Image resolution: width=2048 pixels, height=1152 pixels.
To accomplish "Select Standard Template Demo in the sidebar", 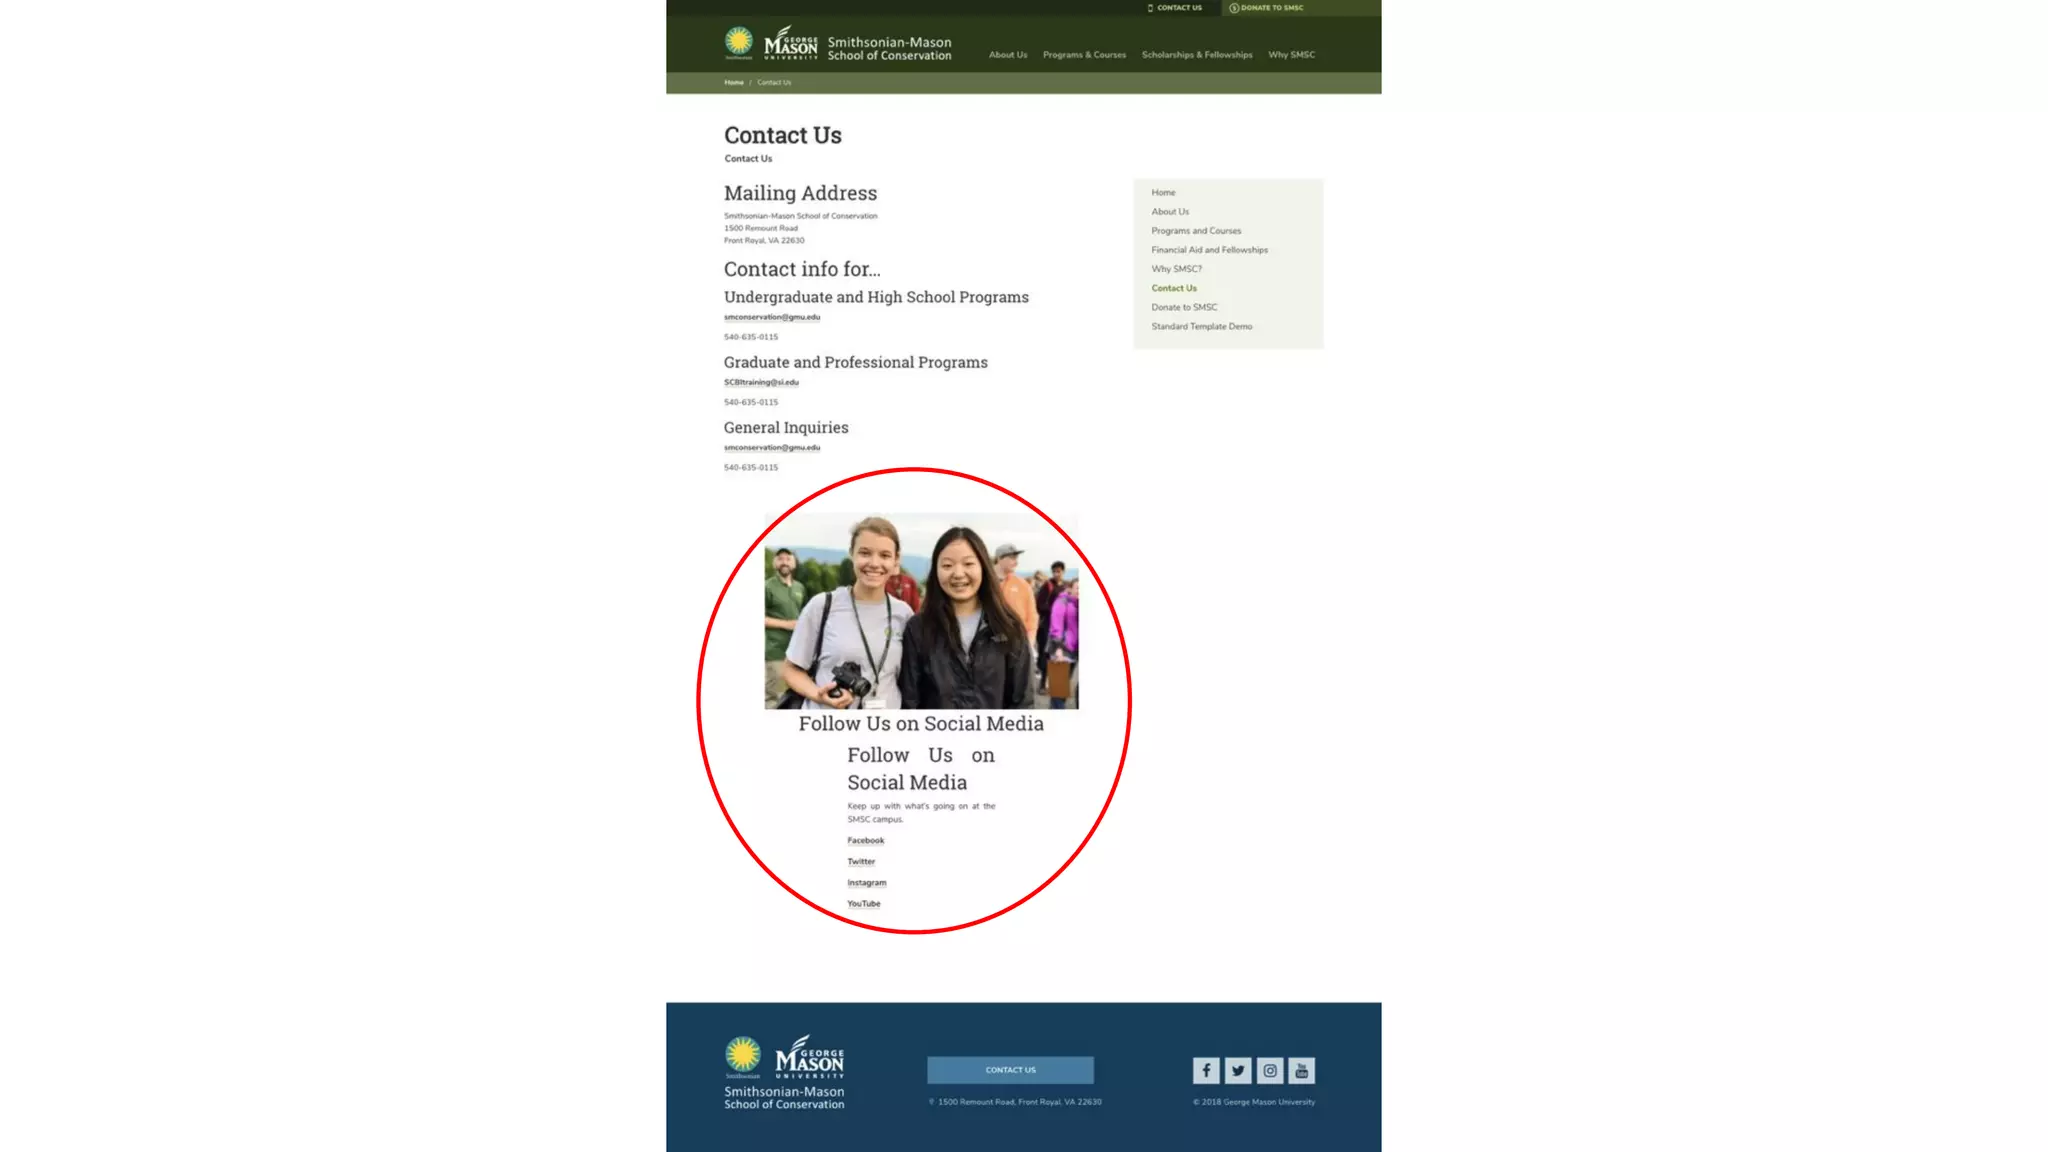I will coord(1201,326).
